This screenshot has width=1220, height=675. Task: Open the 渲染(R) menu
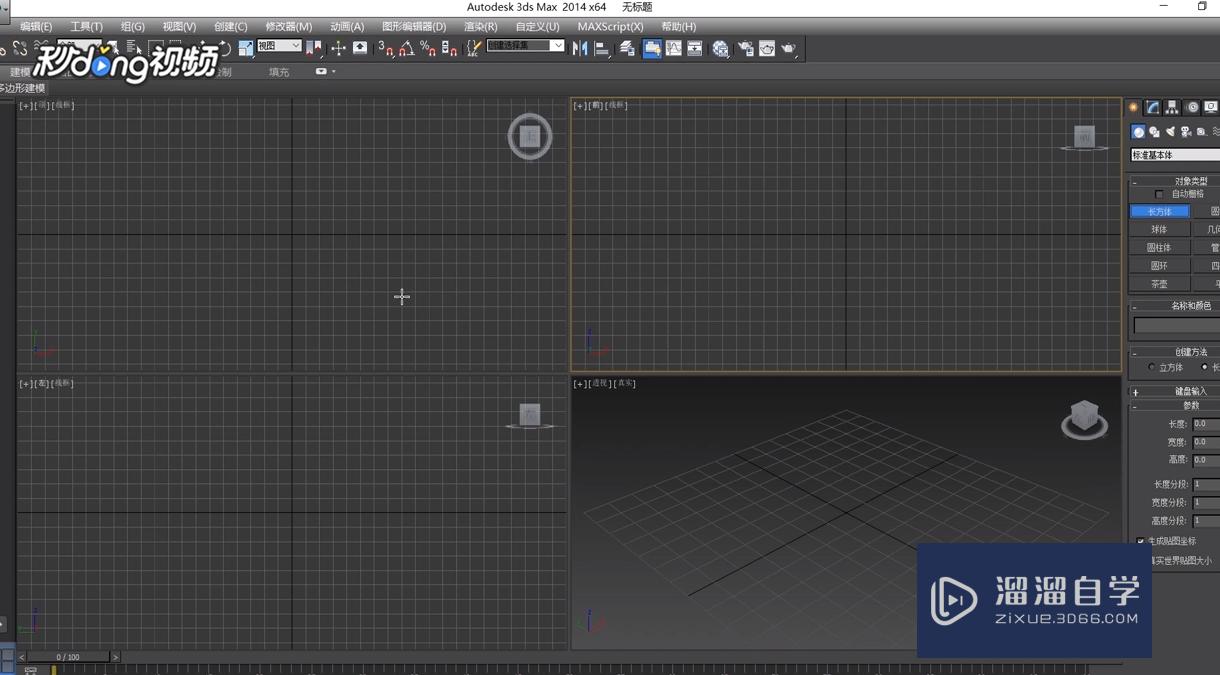[x=480, y=27]
